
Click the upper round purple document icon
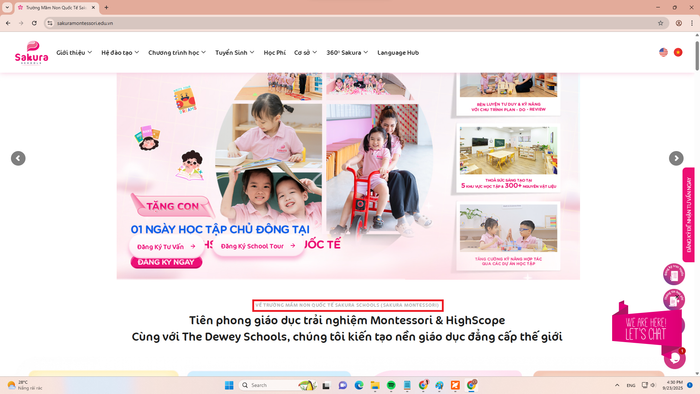coord(674,275)
